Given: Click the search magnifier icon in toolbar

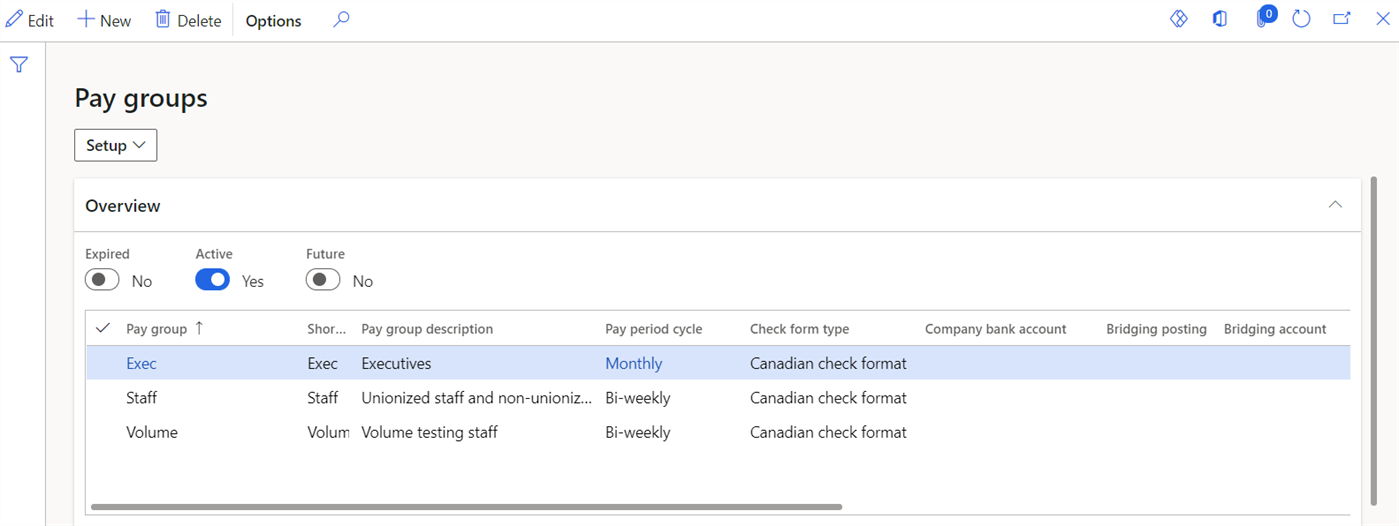Looking at the screenshot, I should tap(341, 19).
